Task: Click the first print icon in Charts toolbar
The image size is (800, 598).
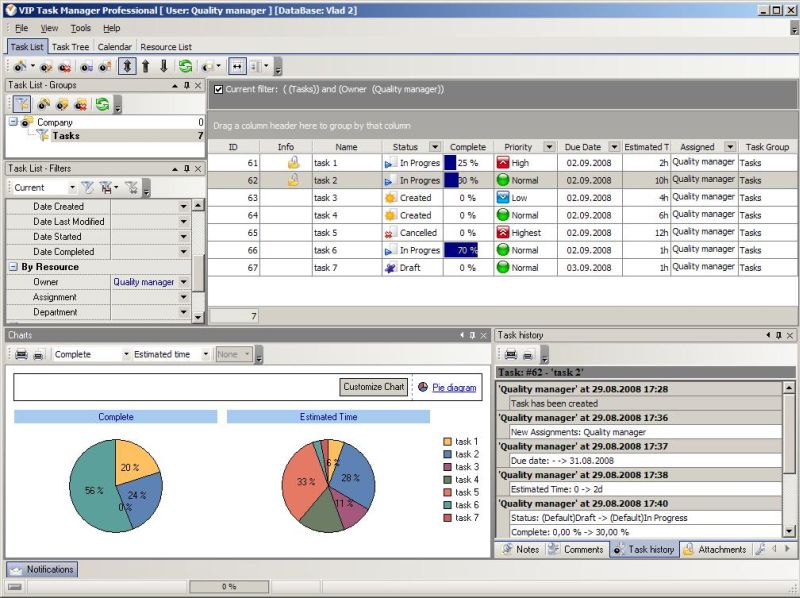Action: pos(21,354)
